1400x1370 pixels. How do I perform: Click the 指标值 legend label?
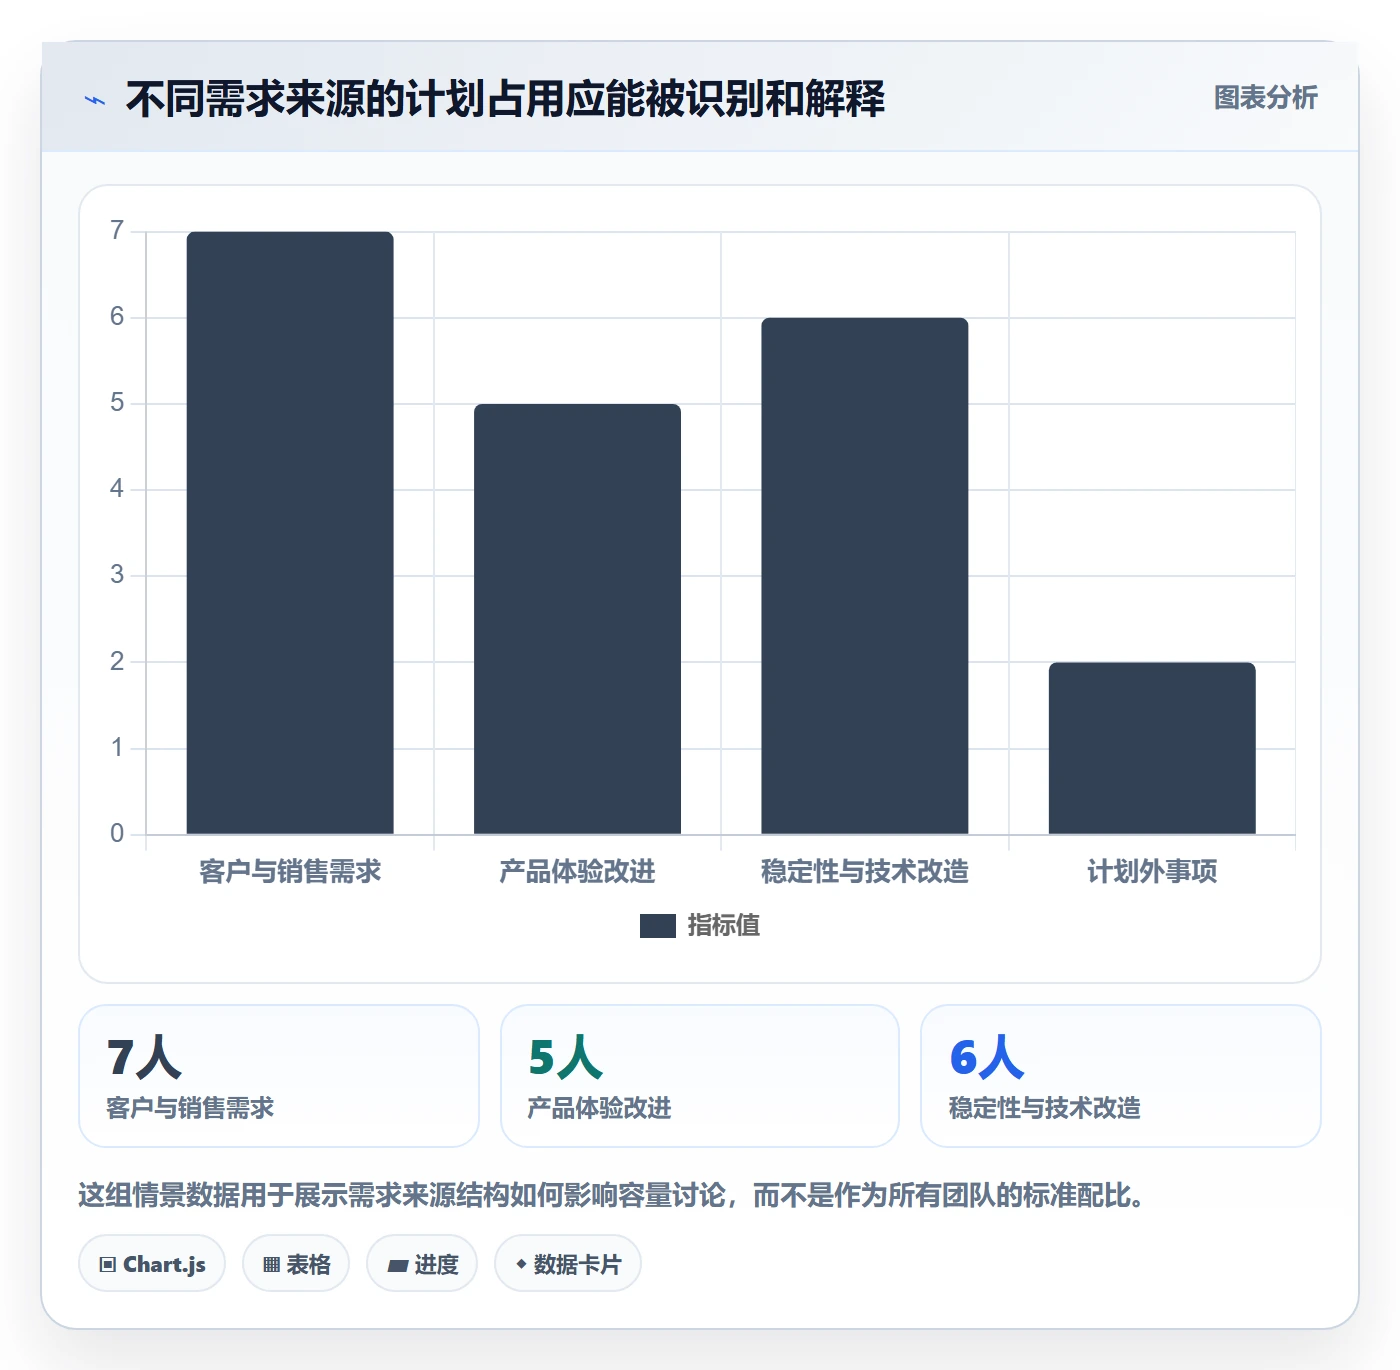724,926
